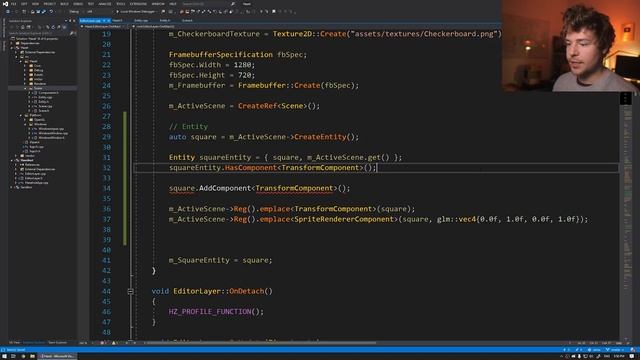Click the notifications icon in status bar
Screen dimensions: 640x360
coord(633,350)
